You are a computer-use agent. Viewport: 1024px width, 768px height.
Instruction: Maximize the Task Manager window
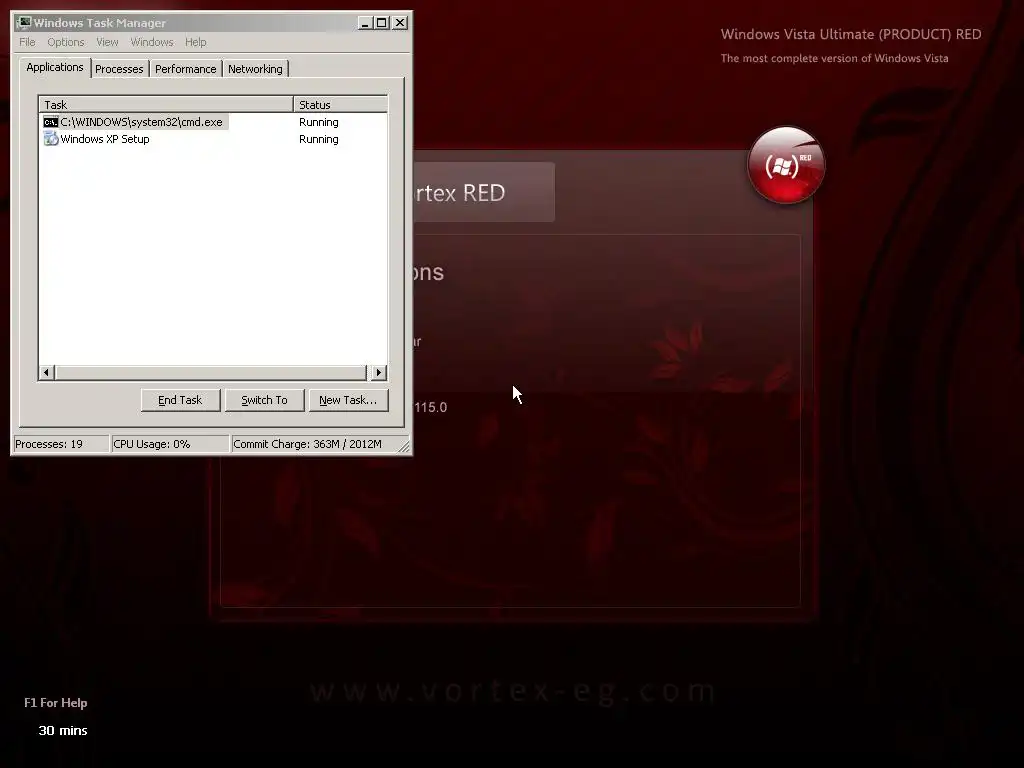point(381,23)
